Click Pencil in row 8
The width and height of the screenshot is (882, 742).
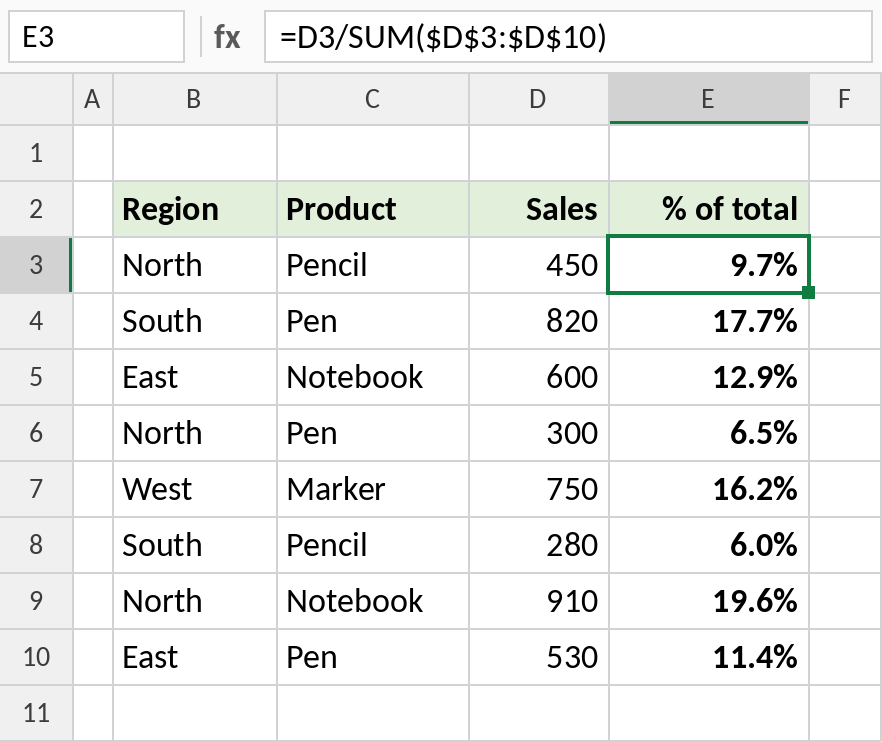tap(372, 545)
